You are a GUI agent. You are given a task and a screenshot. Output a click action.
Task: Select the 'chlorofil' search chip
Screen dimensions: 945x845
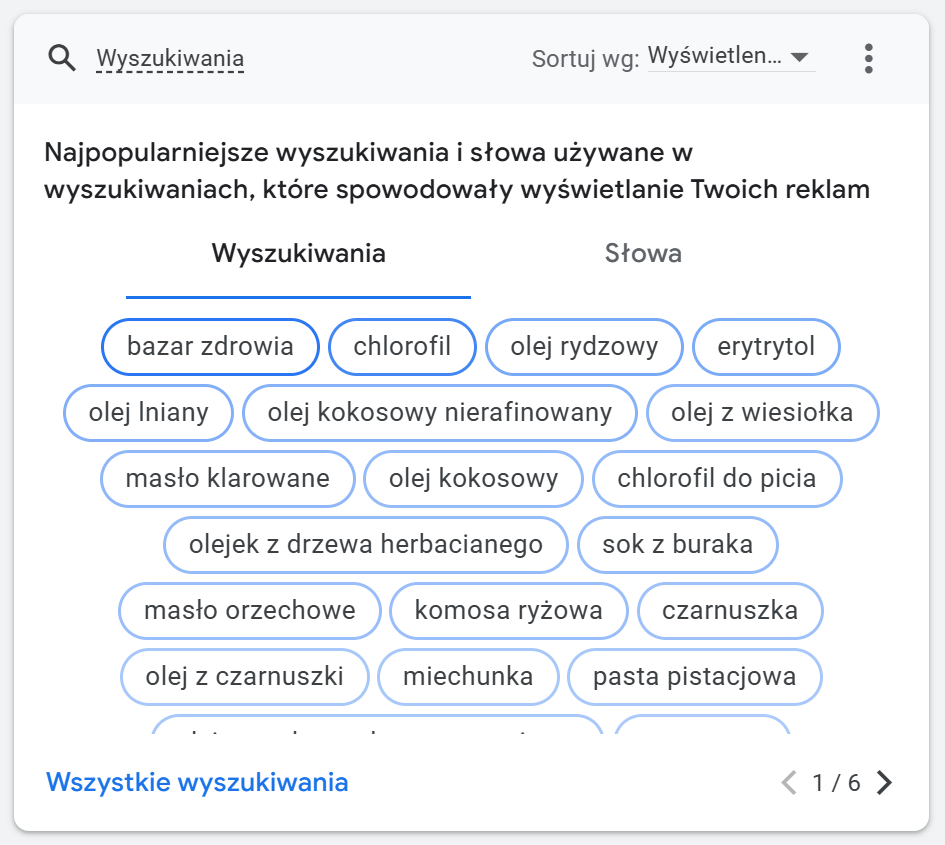(x=402, y=347)
